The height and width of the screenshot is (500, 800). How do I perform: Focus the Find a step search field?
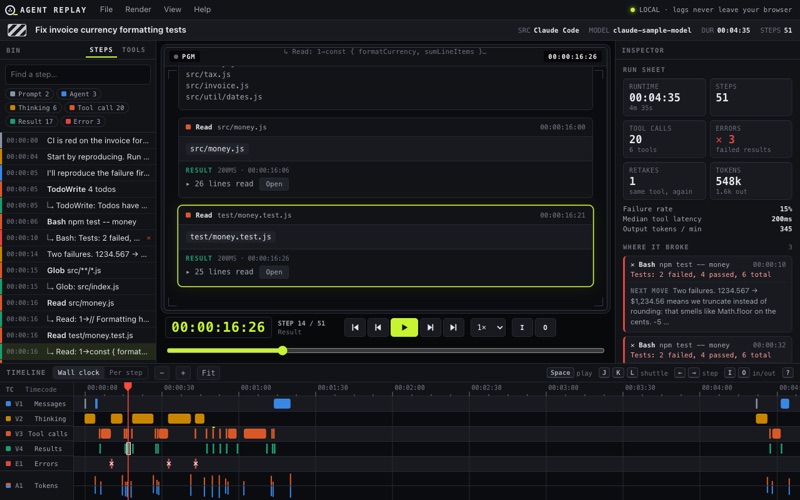78,74
